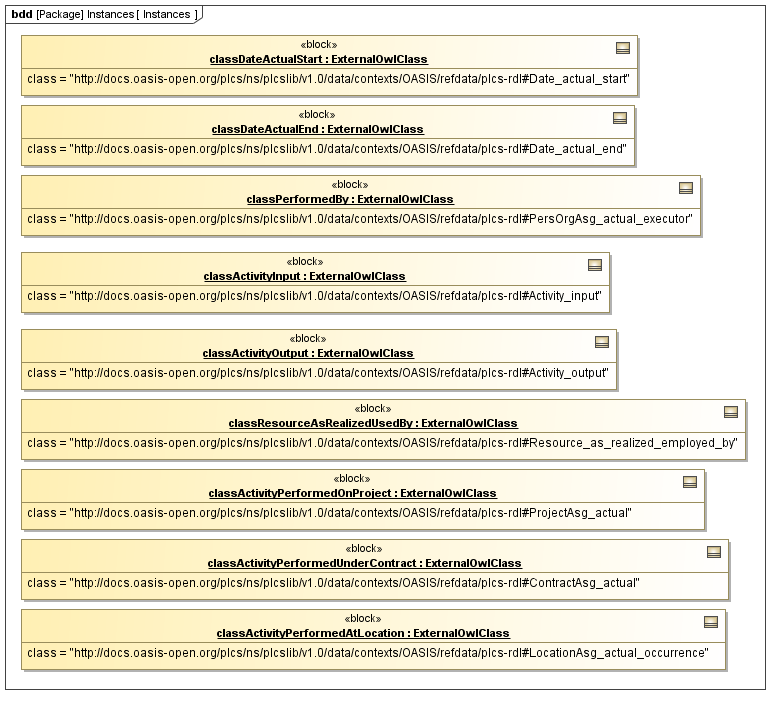This screenshot has width=780, height=704.
Task: Select the classActivityOutput block name
Action: click(307, 354)
